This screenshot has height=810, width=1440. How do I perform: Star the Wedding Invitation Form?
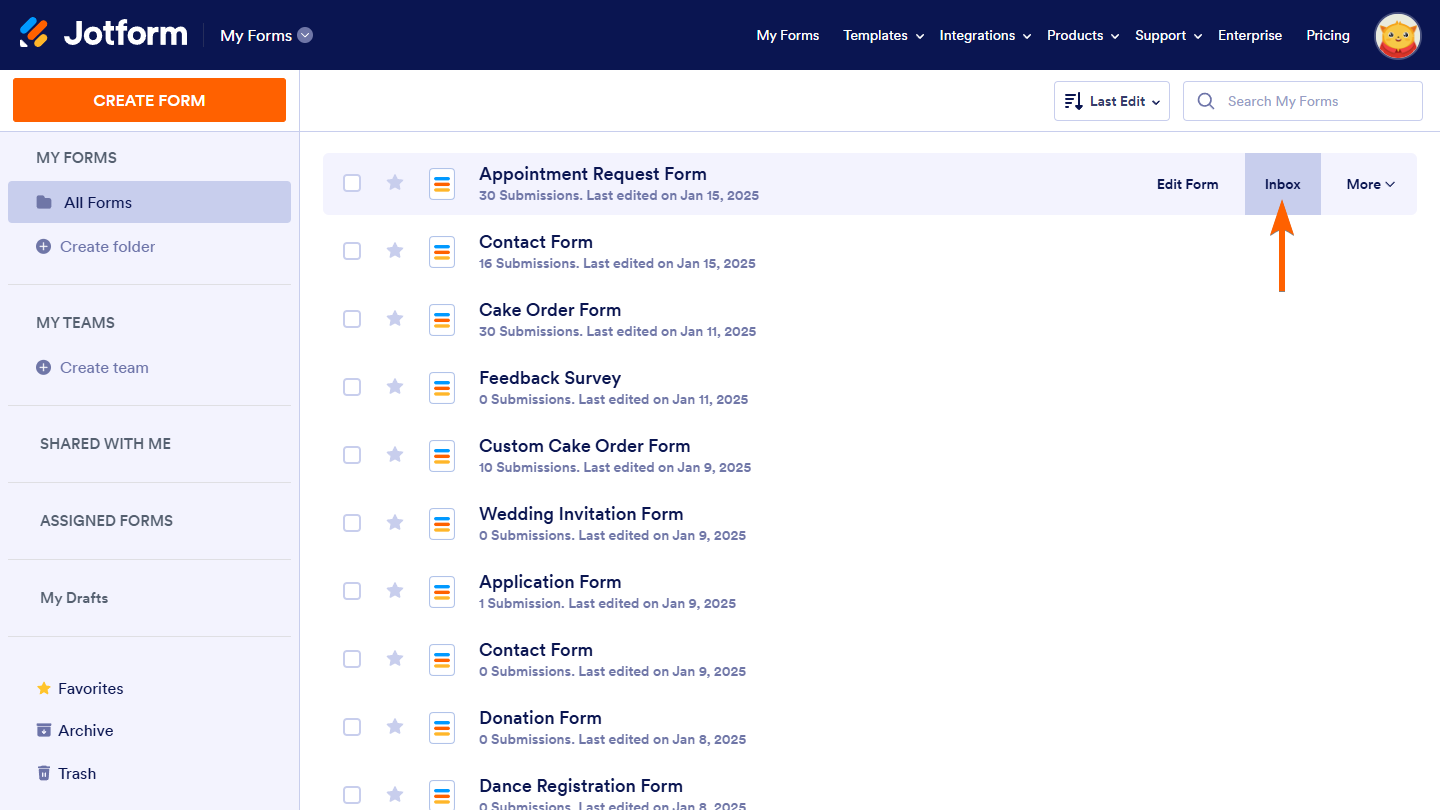(395, 522)
